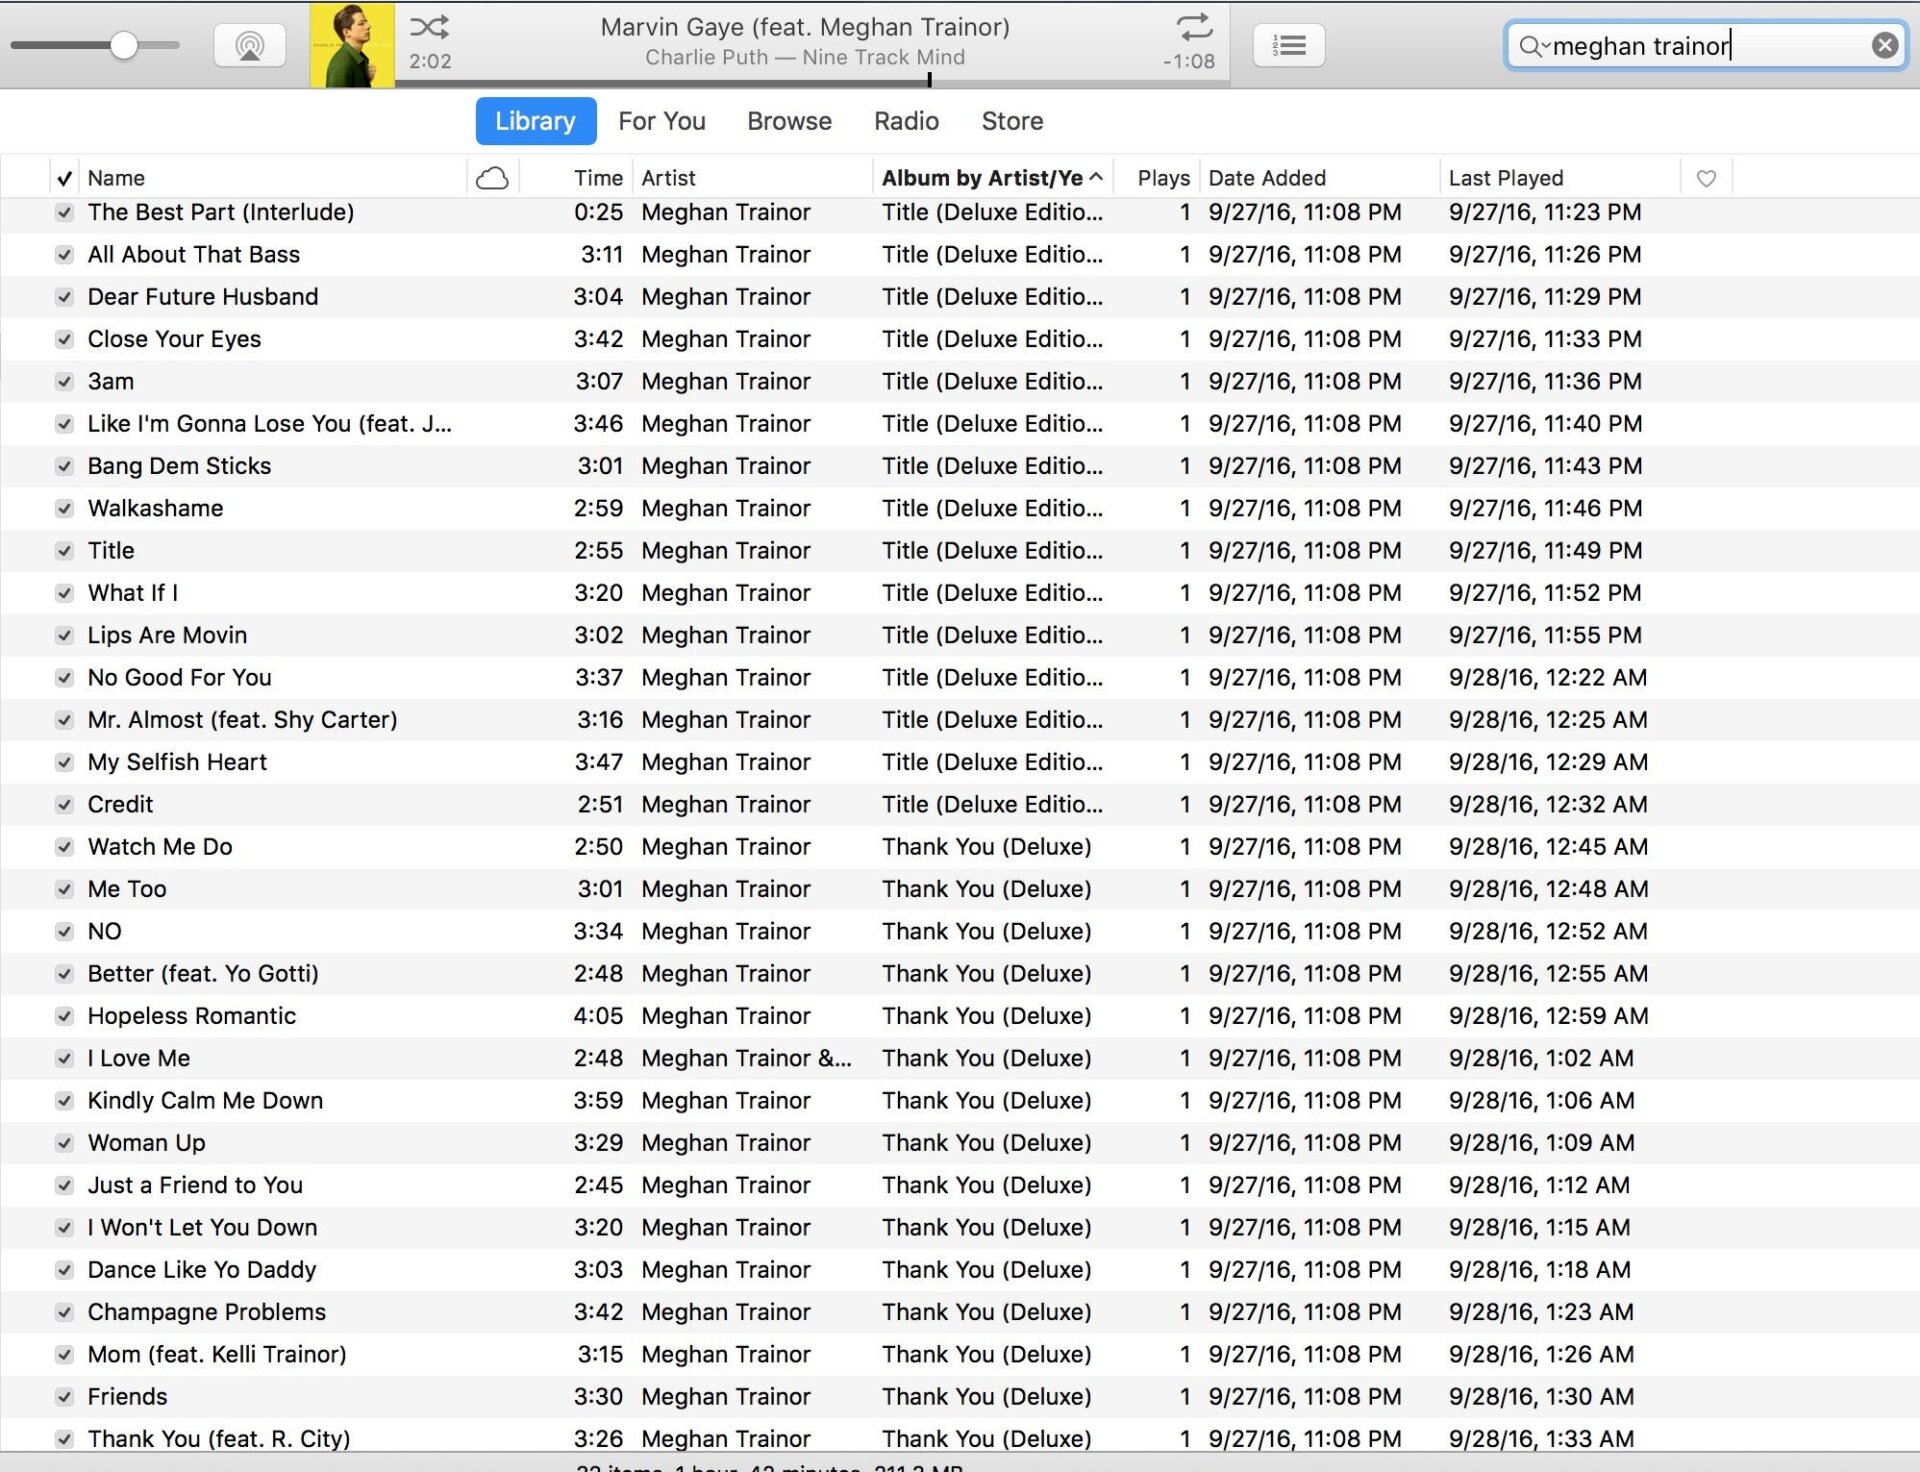
Task: Click the cloud status column header icon
Action: (492, 178)
